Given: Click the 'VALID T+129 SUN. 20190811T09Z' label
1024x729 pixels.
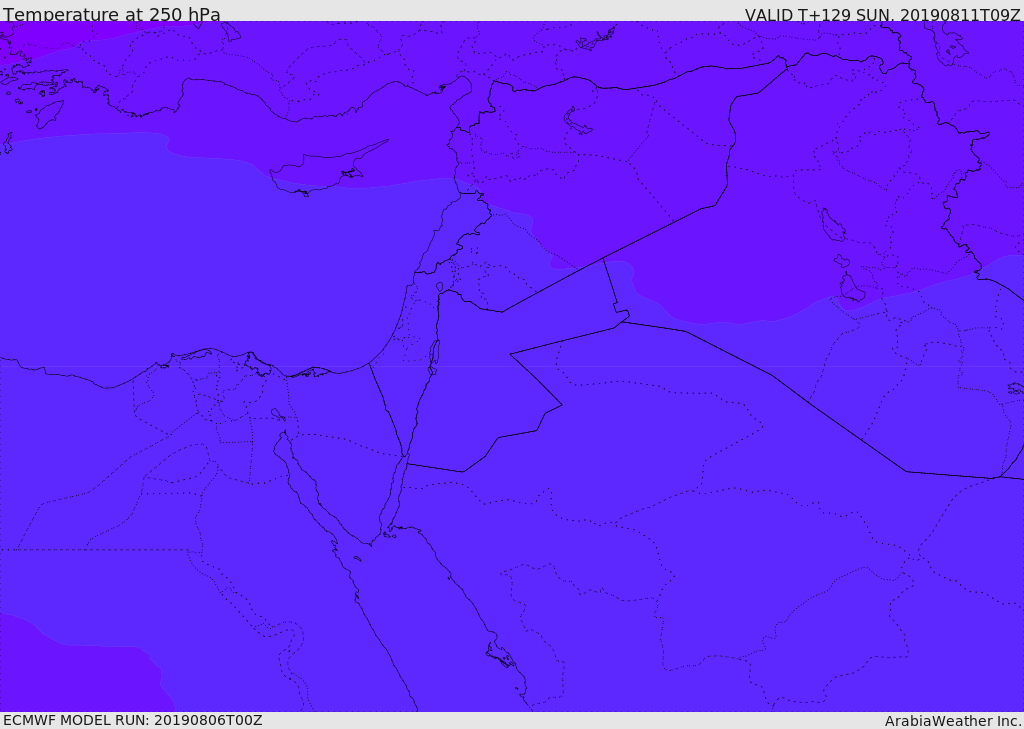Looking at the screenshot, I should [882, 14].
